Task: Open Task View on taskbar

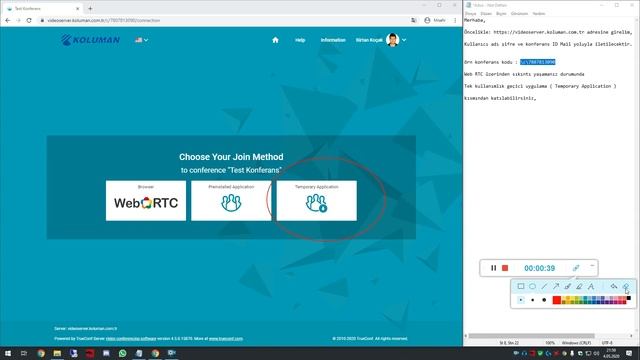Action: 24,353
